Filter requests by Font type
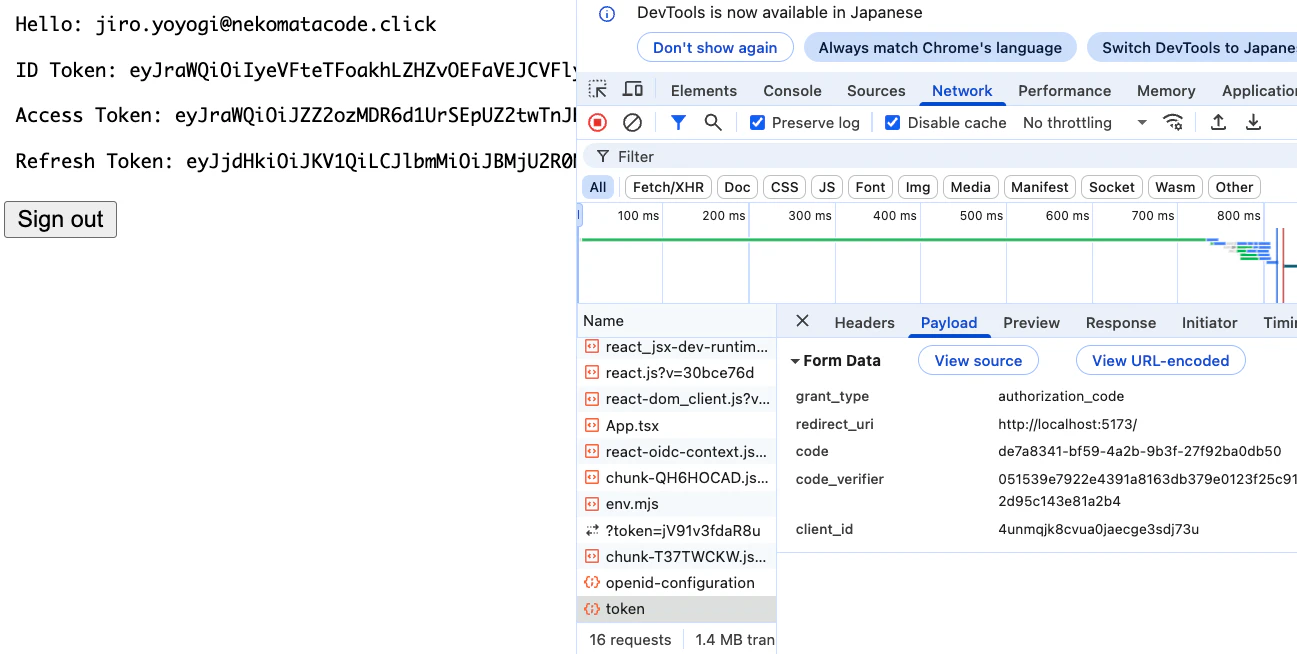 pyautogui.click(x=870, y=187)
